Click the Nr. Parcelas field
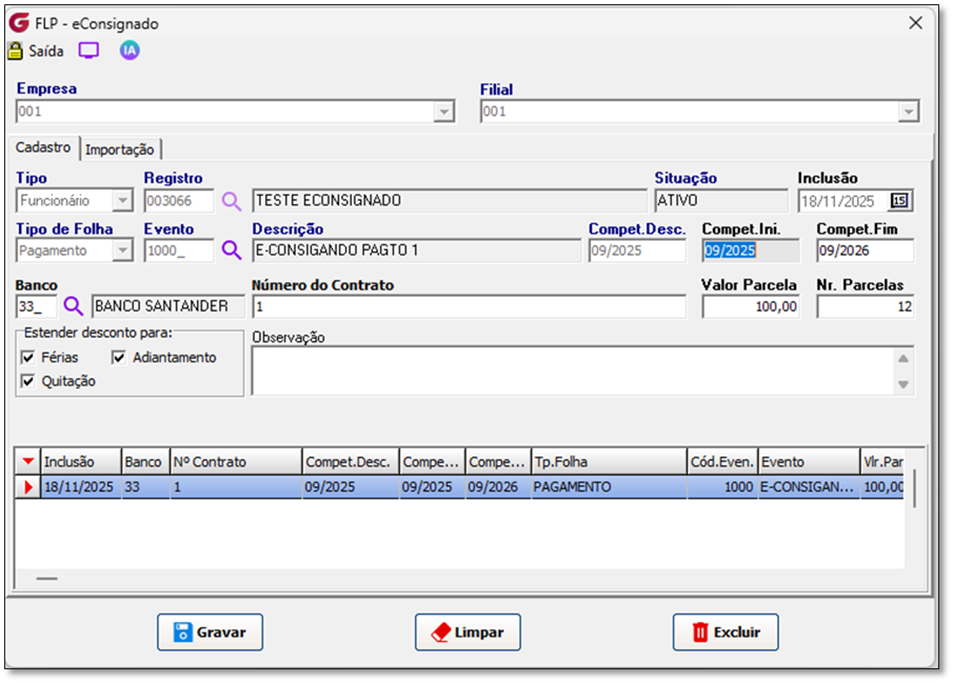Screen dimensions: 953x683 coord(865,306)
